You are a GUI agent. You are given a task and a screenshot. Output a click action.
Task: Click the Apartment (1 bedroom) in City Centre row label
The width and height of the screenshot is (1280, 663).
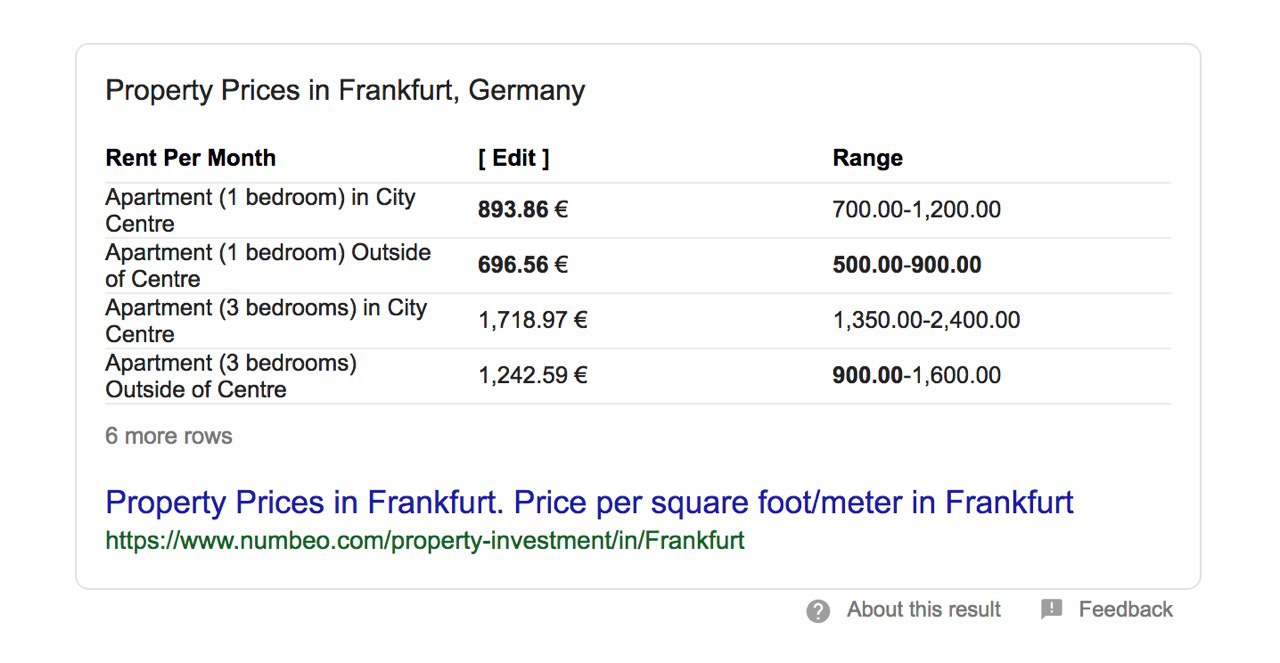click(x=260, y=210)
